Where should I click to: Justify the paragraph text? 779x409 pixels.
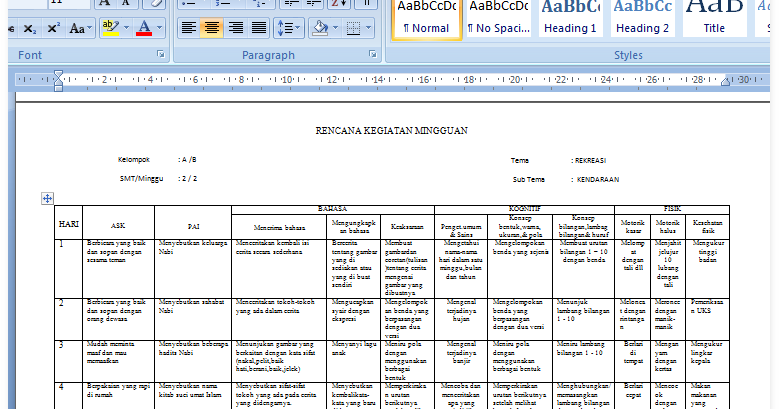(x=259, y=28)
